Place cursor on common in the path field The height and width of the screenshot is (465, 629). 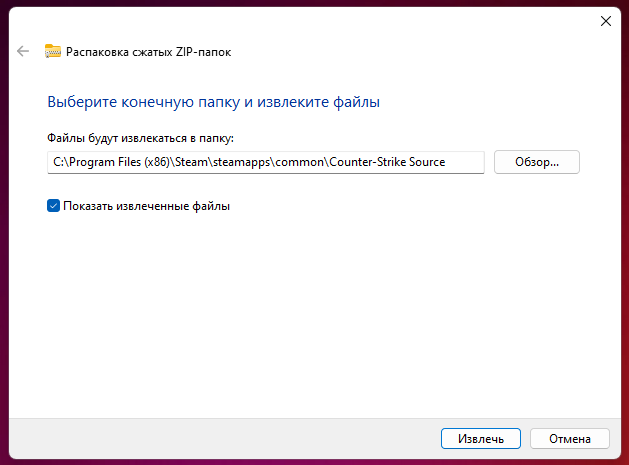pyautogui.click(x=299, y=162)
